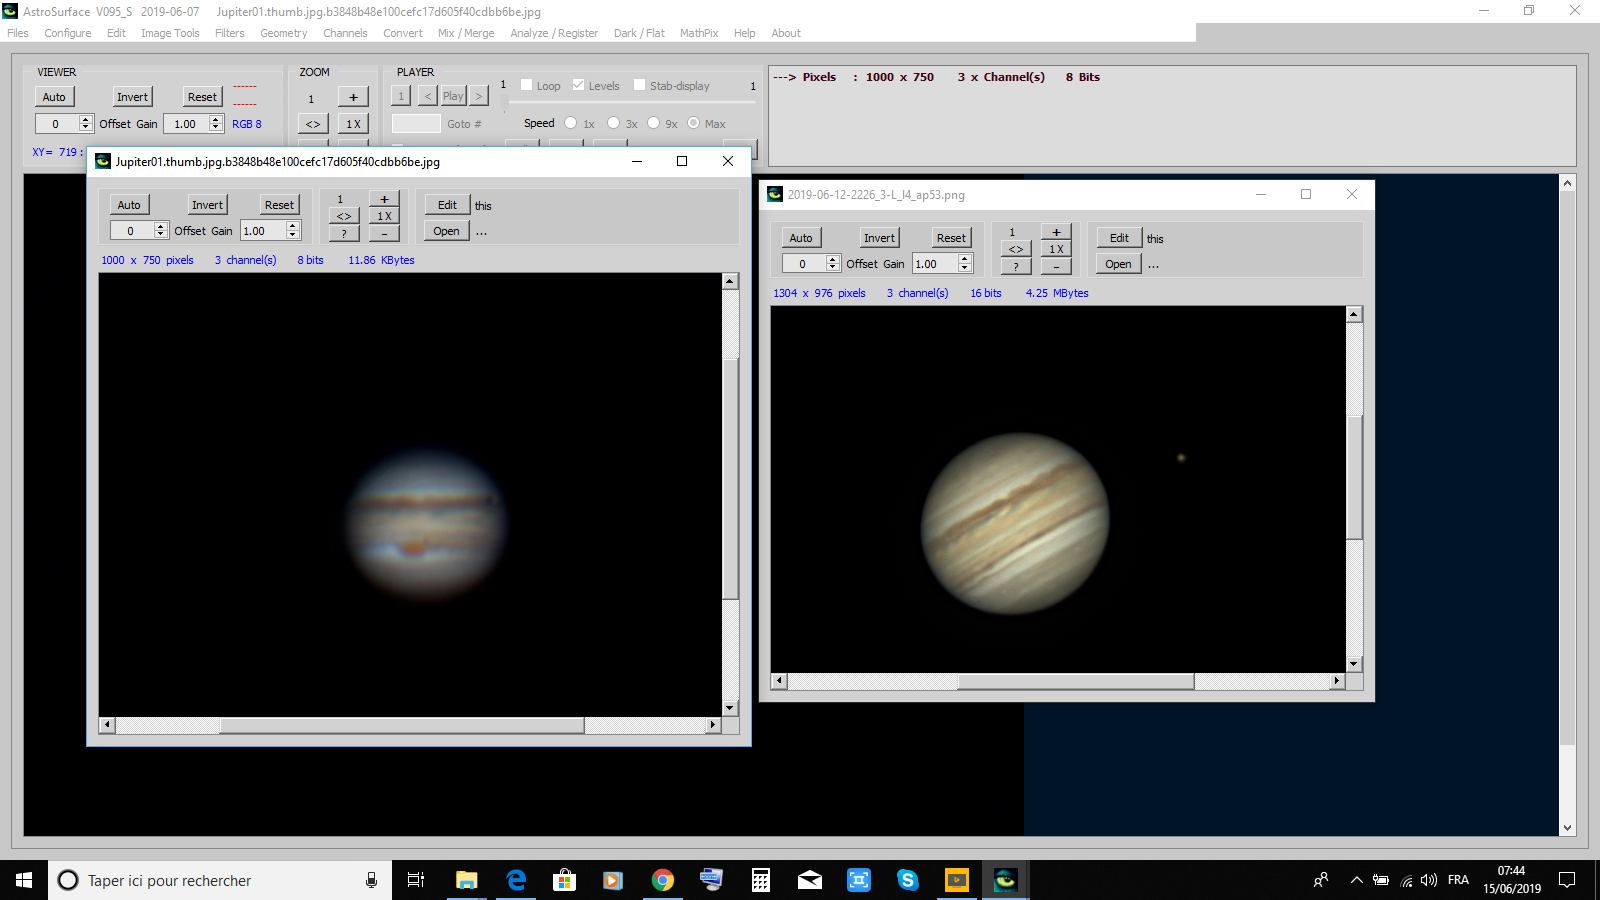Enable the Stab-display checkbox

(x=640, y=85)
